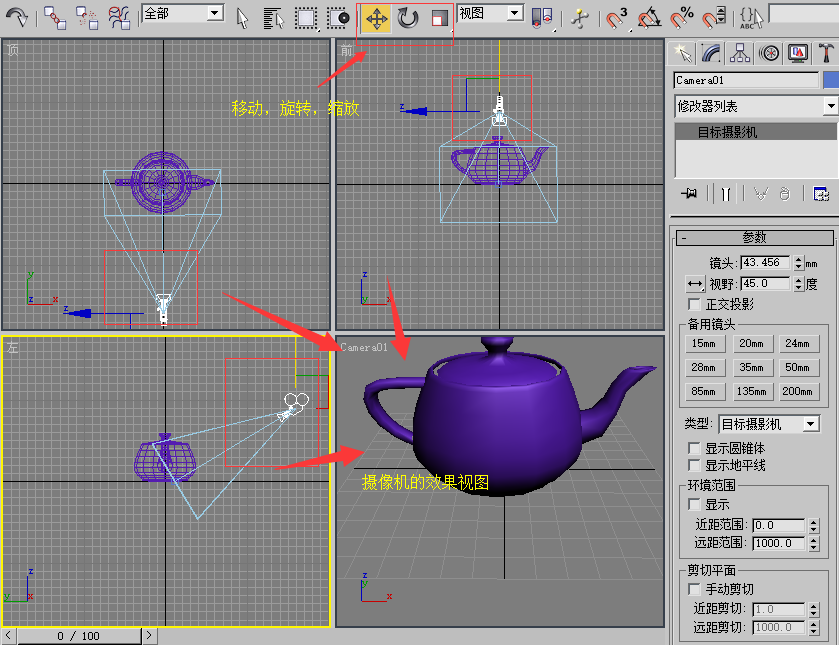839x645 pixels.
Task: Click the Camera01 object color swatch
Action: (x=831, y=80)
